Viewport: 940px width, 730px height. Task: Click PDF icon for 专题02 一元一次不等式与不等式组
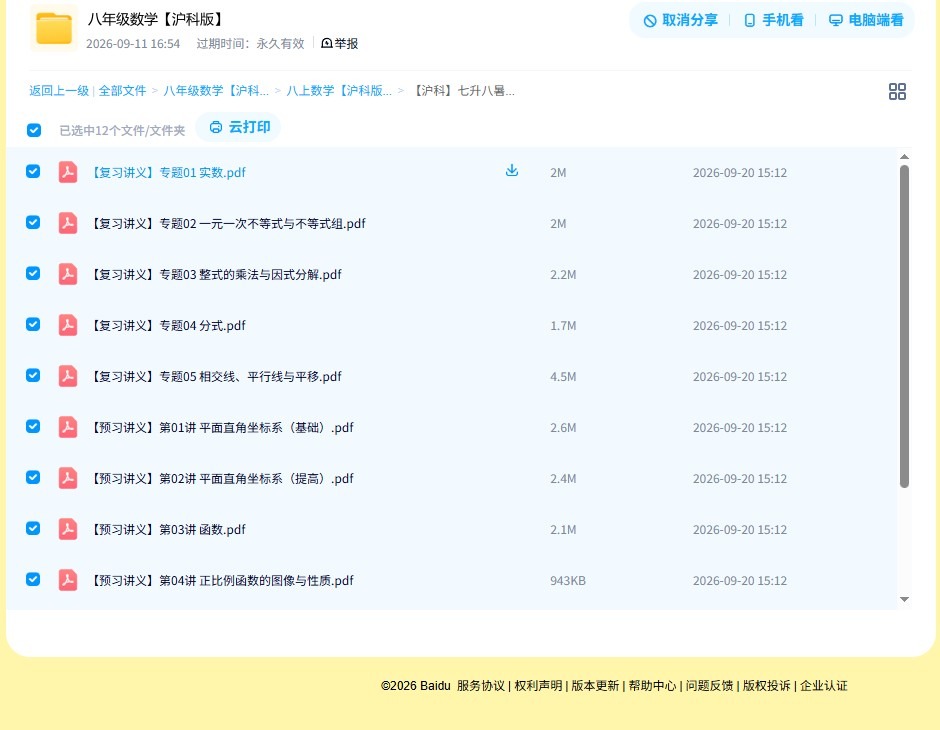pyautogui.click(x=68, y=223)
